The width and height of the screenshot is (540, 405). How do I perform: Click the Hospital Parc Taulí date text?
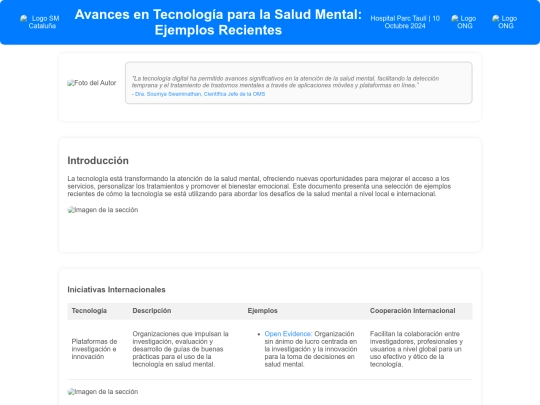pyautogui.click(x=405, y=22)
